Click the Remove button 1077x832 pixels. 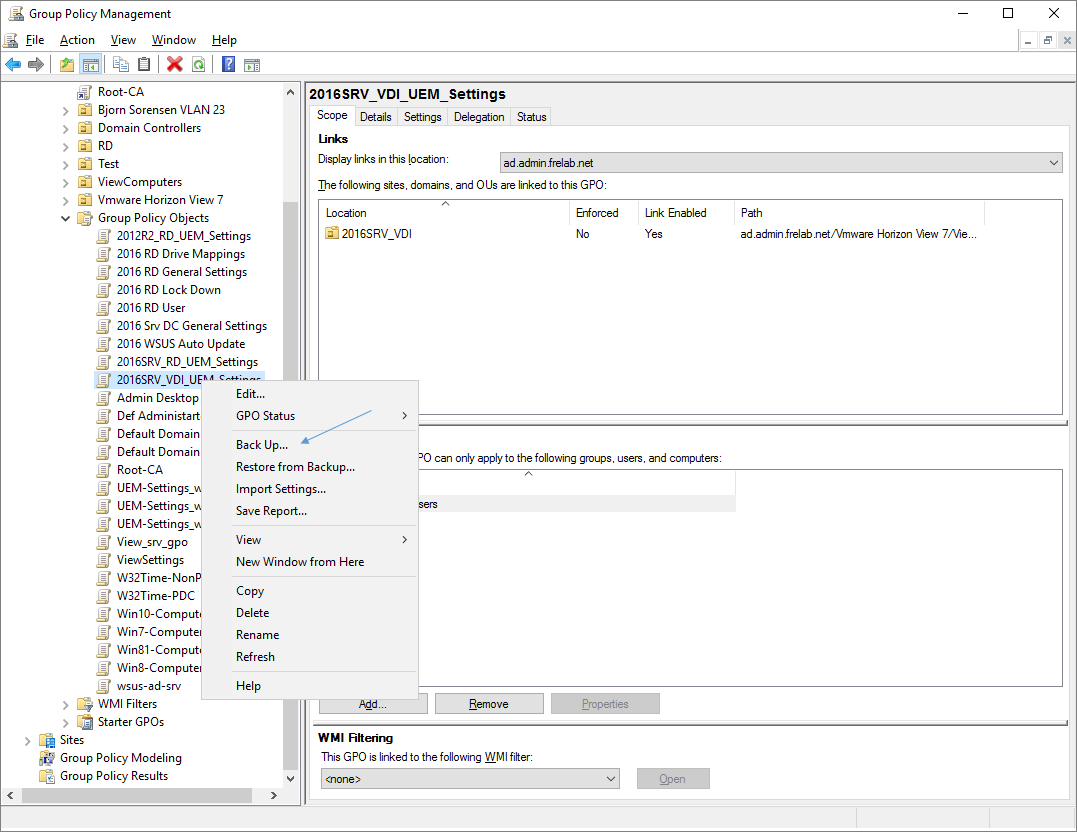pyautogui.click(x=489, y=704)
